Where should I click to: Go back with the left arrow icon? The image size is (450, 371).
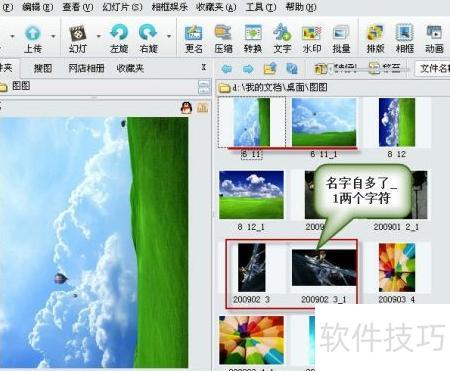click(227, 69)
